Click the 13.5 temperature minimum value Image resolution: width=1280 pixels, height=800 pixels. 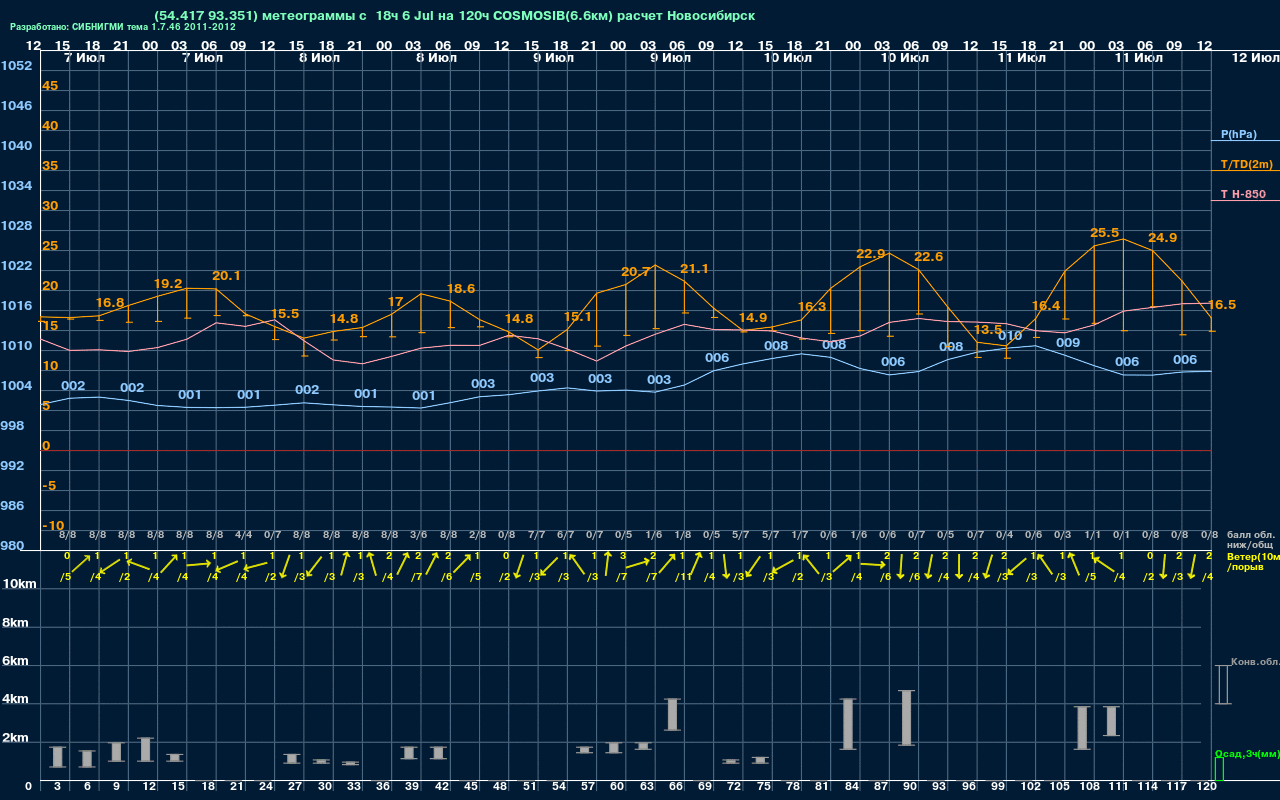pyautogui.click(x=988, y=330)
